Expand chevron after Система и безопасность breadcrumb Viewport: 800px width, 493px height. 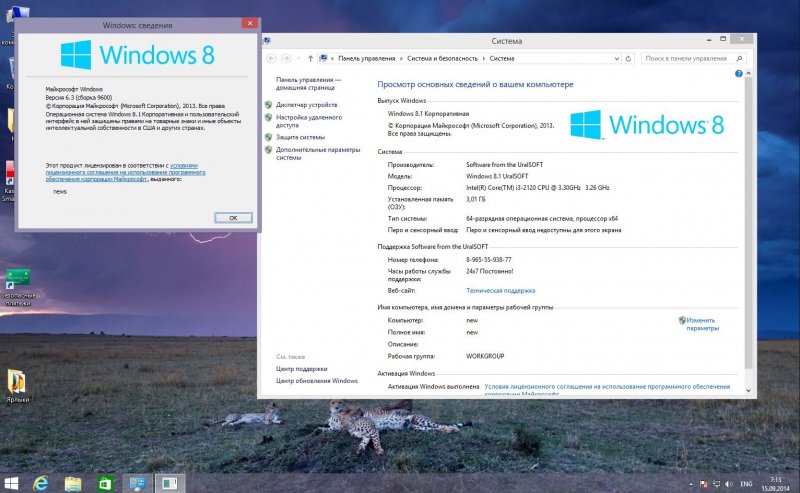coord(484,59)
